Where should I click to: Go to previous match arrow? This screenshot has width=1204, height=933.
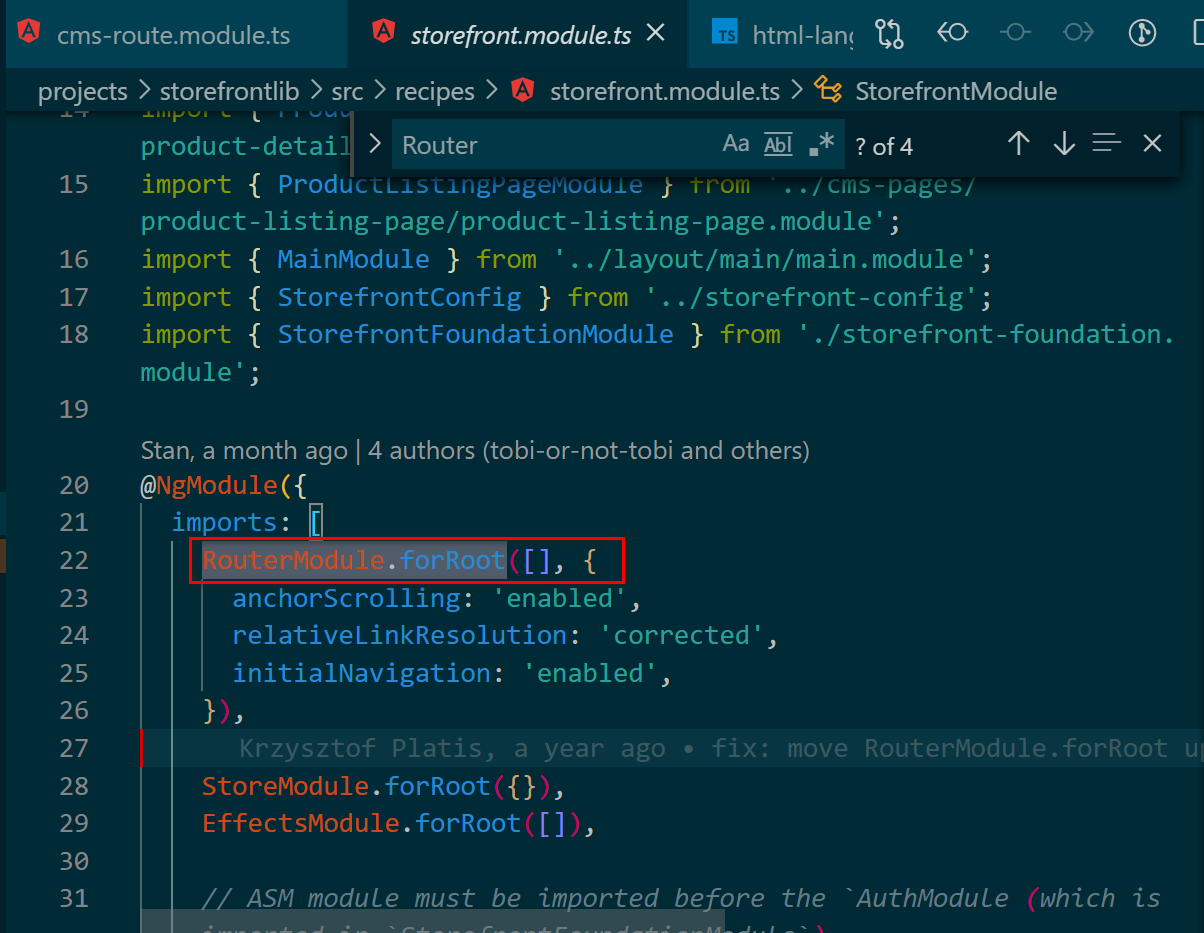[x=1019, y=144]
